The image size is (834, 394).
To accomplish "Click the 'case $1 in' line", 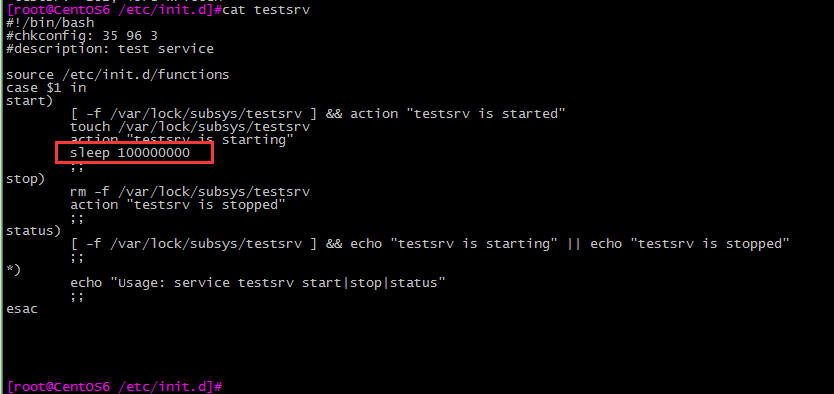I will [46, 88].
